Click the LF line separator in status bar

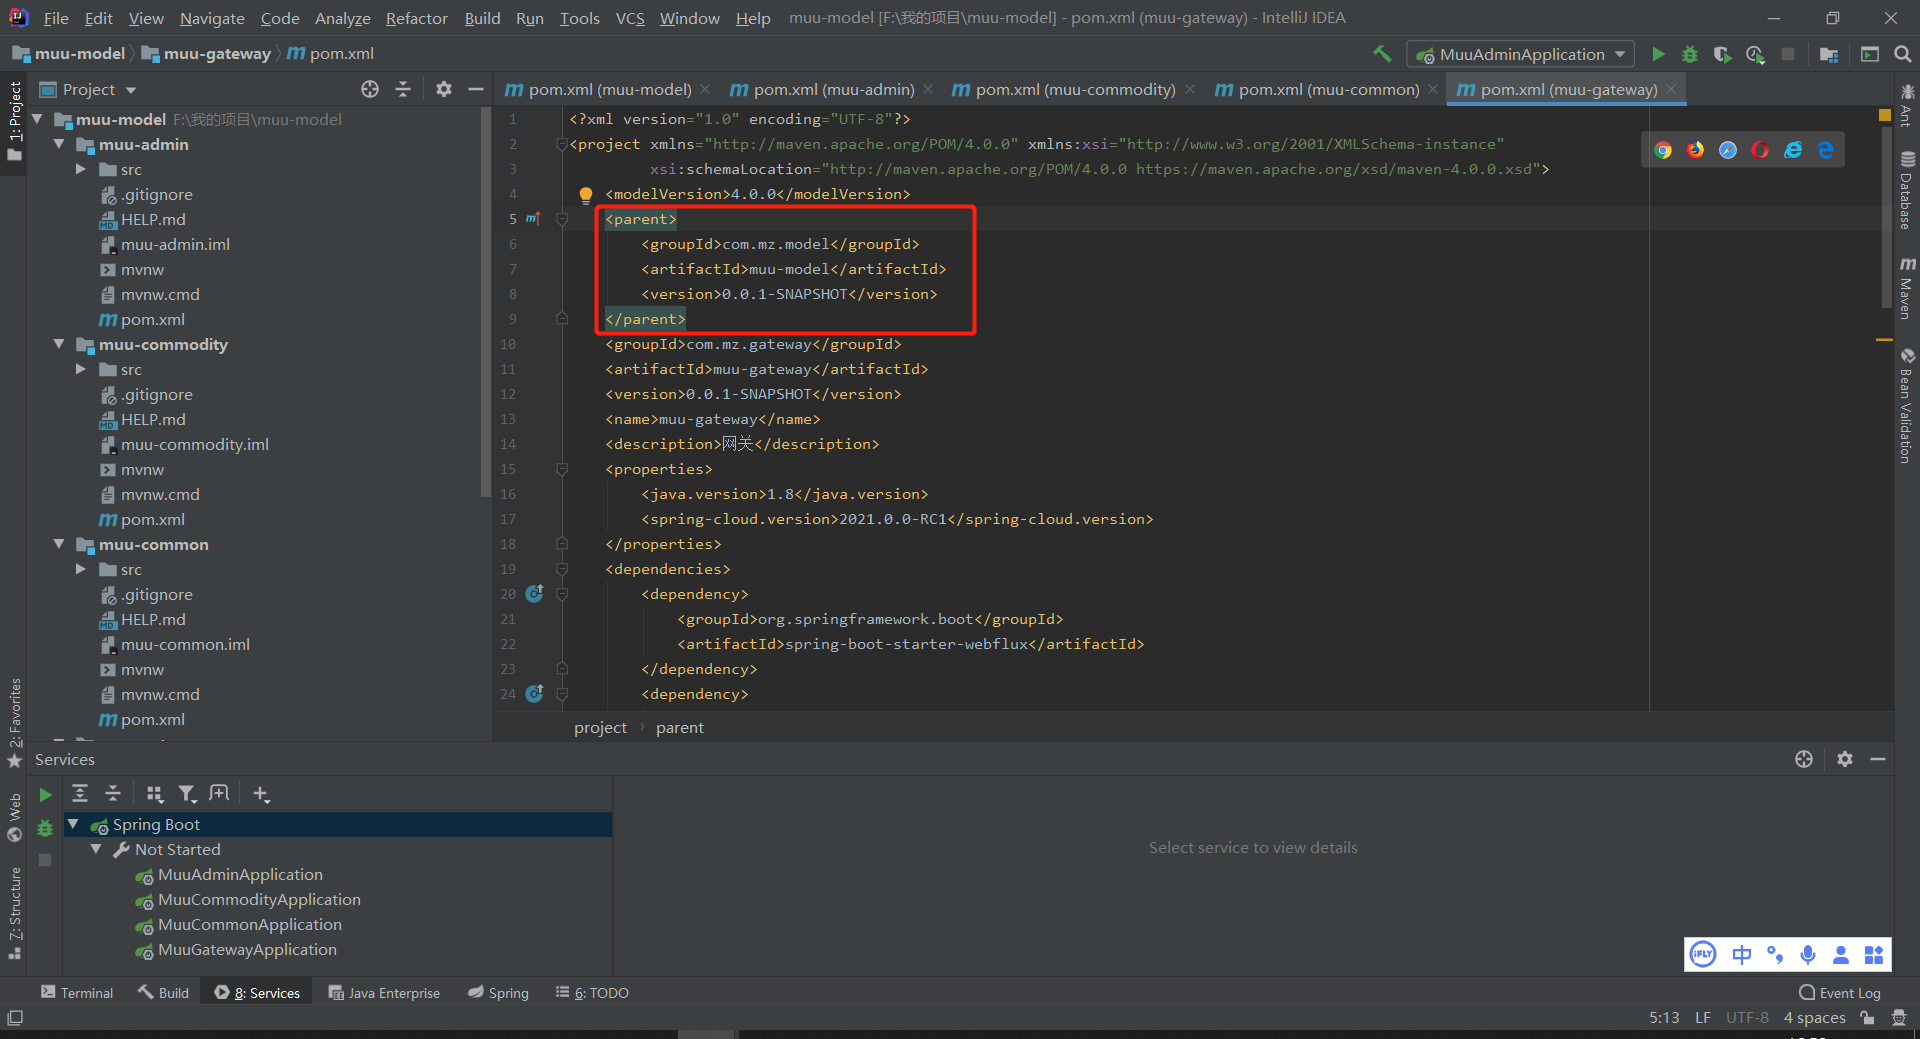click(x=1702, y=1018)
